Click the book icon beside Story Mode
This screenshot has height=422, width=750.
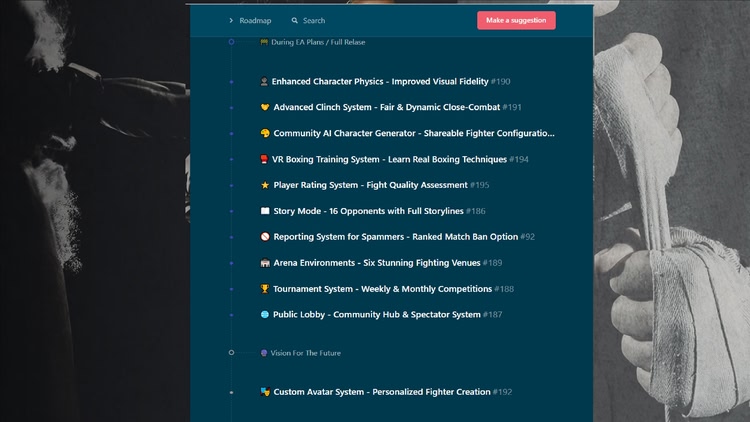point(265,211)
